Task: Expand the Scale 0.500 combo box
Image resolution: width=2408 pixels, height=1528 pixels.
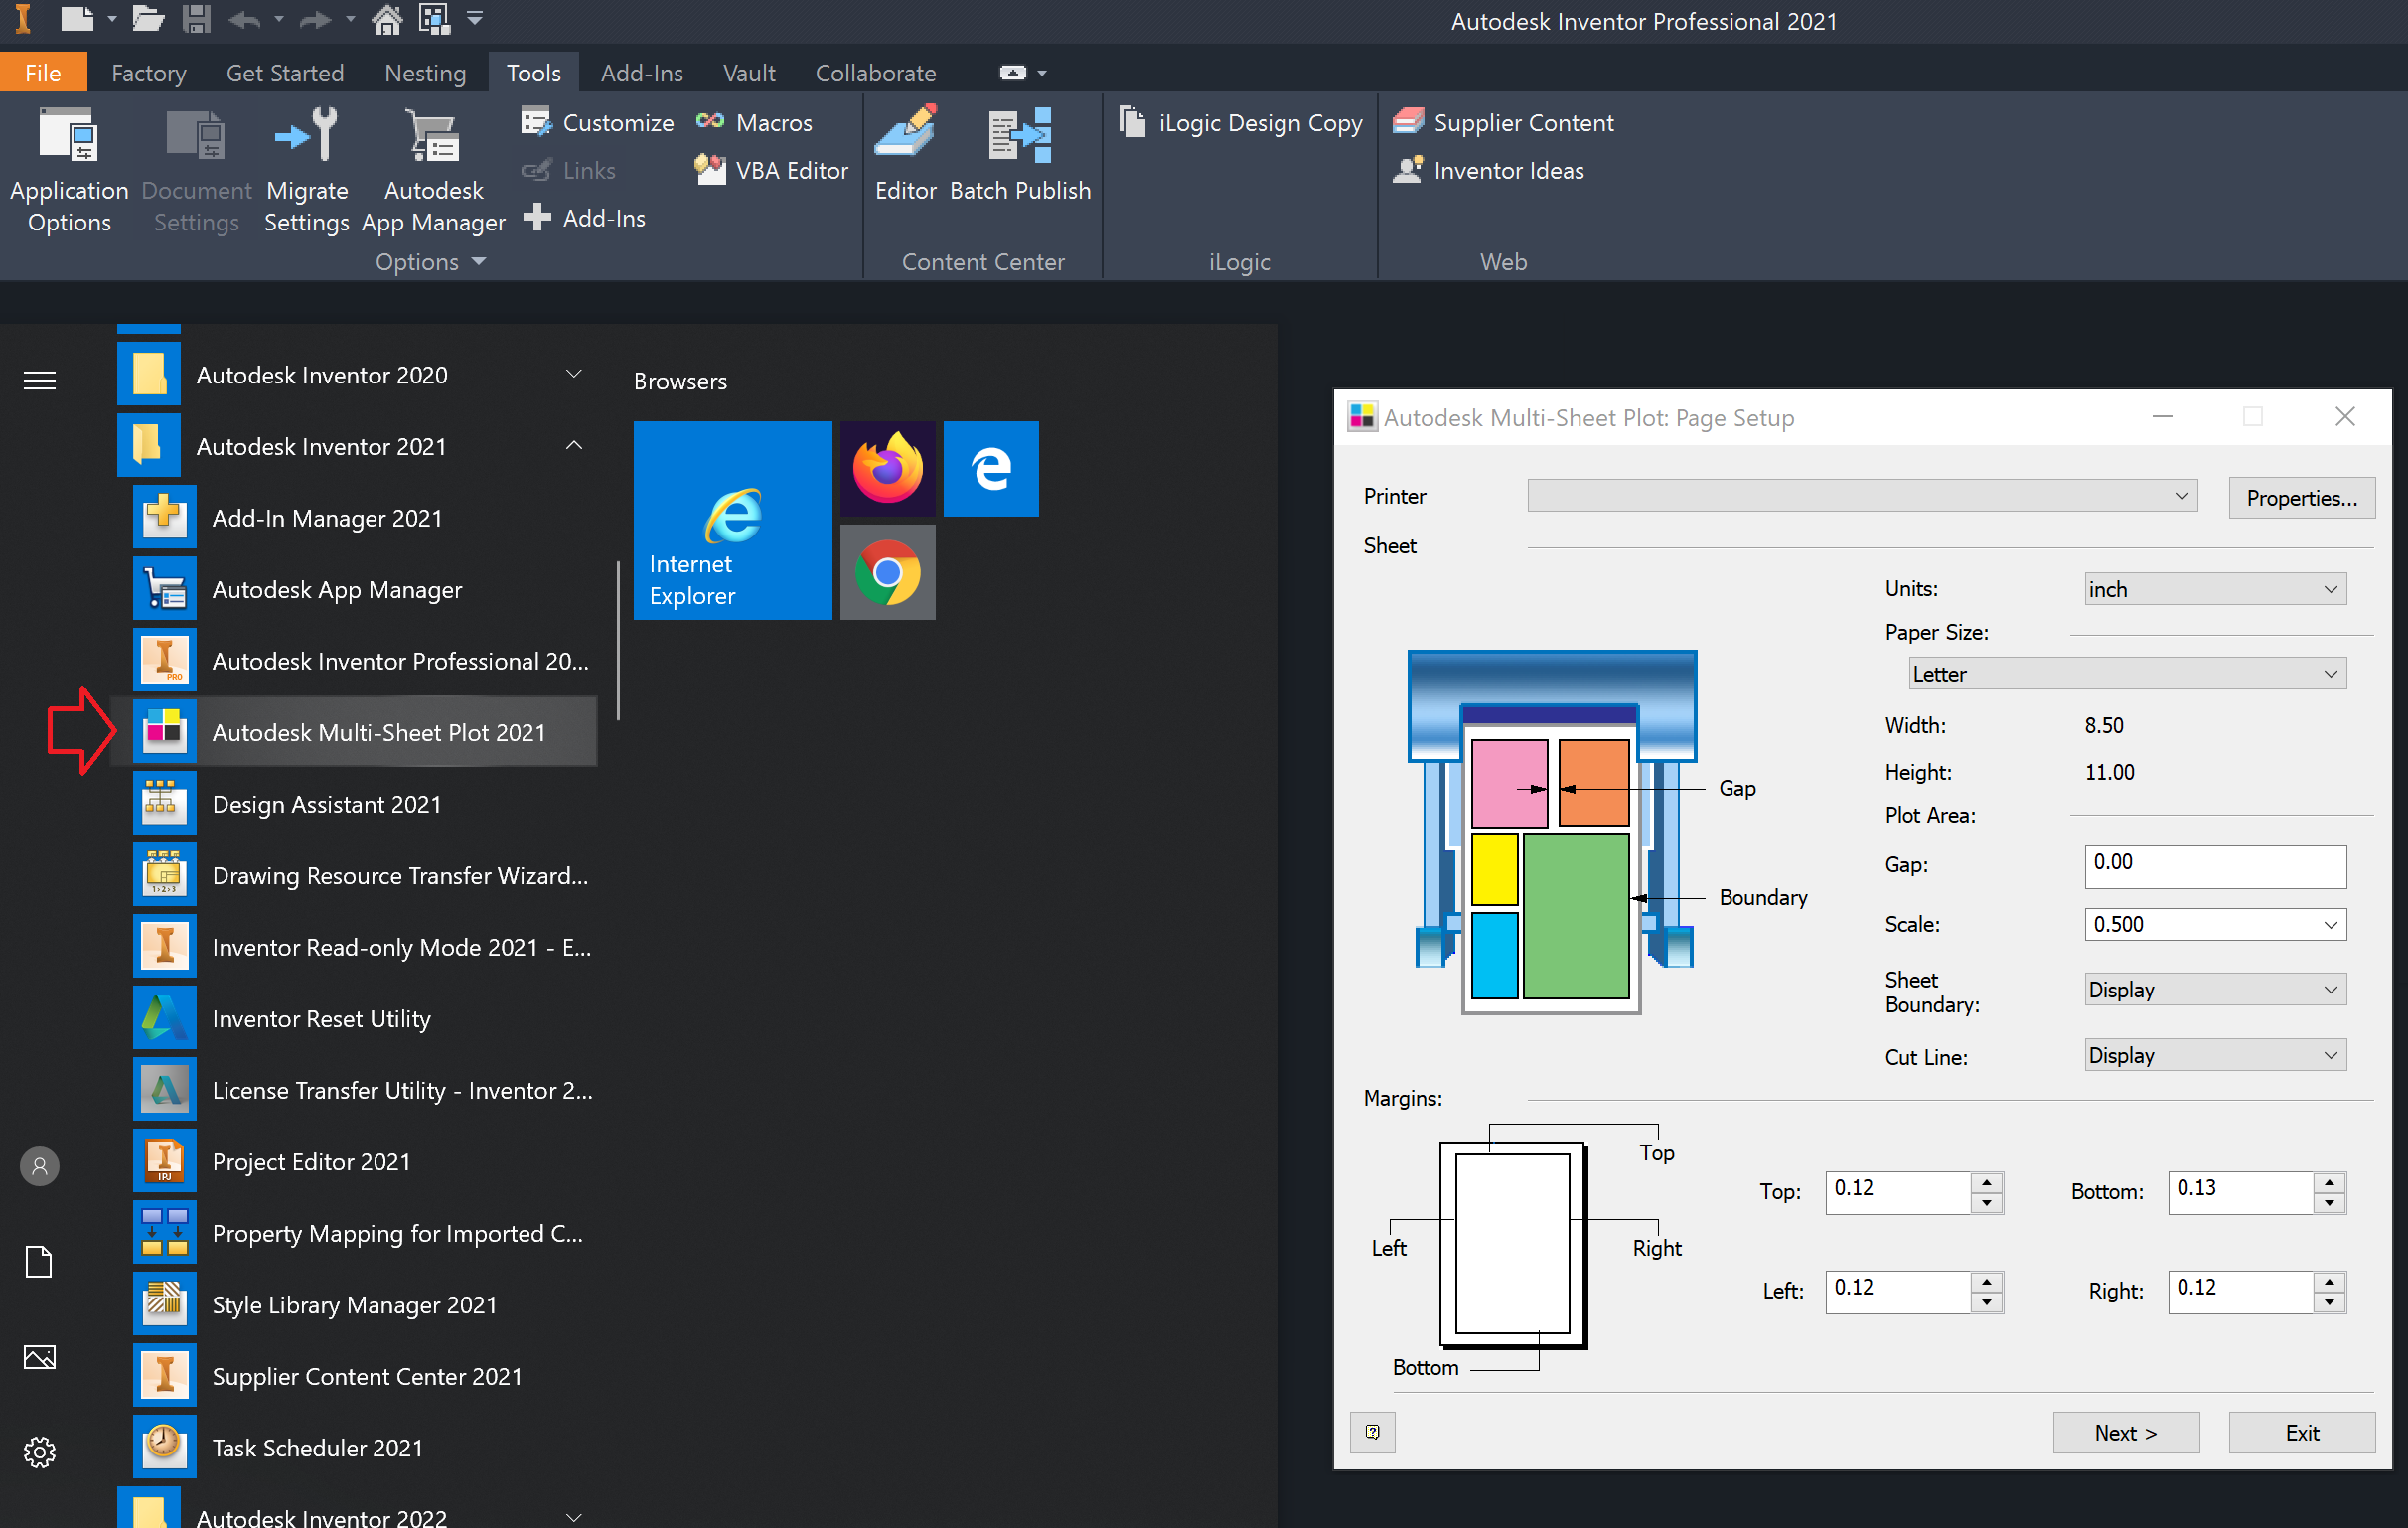Action: pos(2329,924)
